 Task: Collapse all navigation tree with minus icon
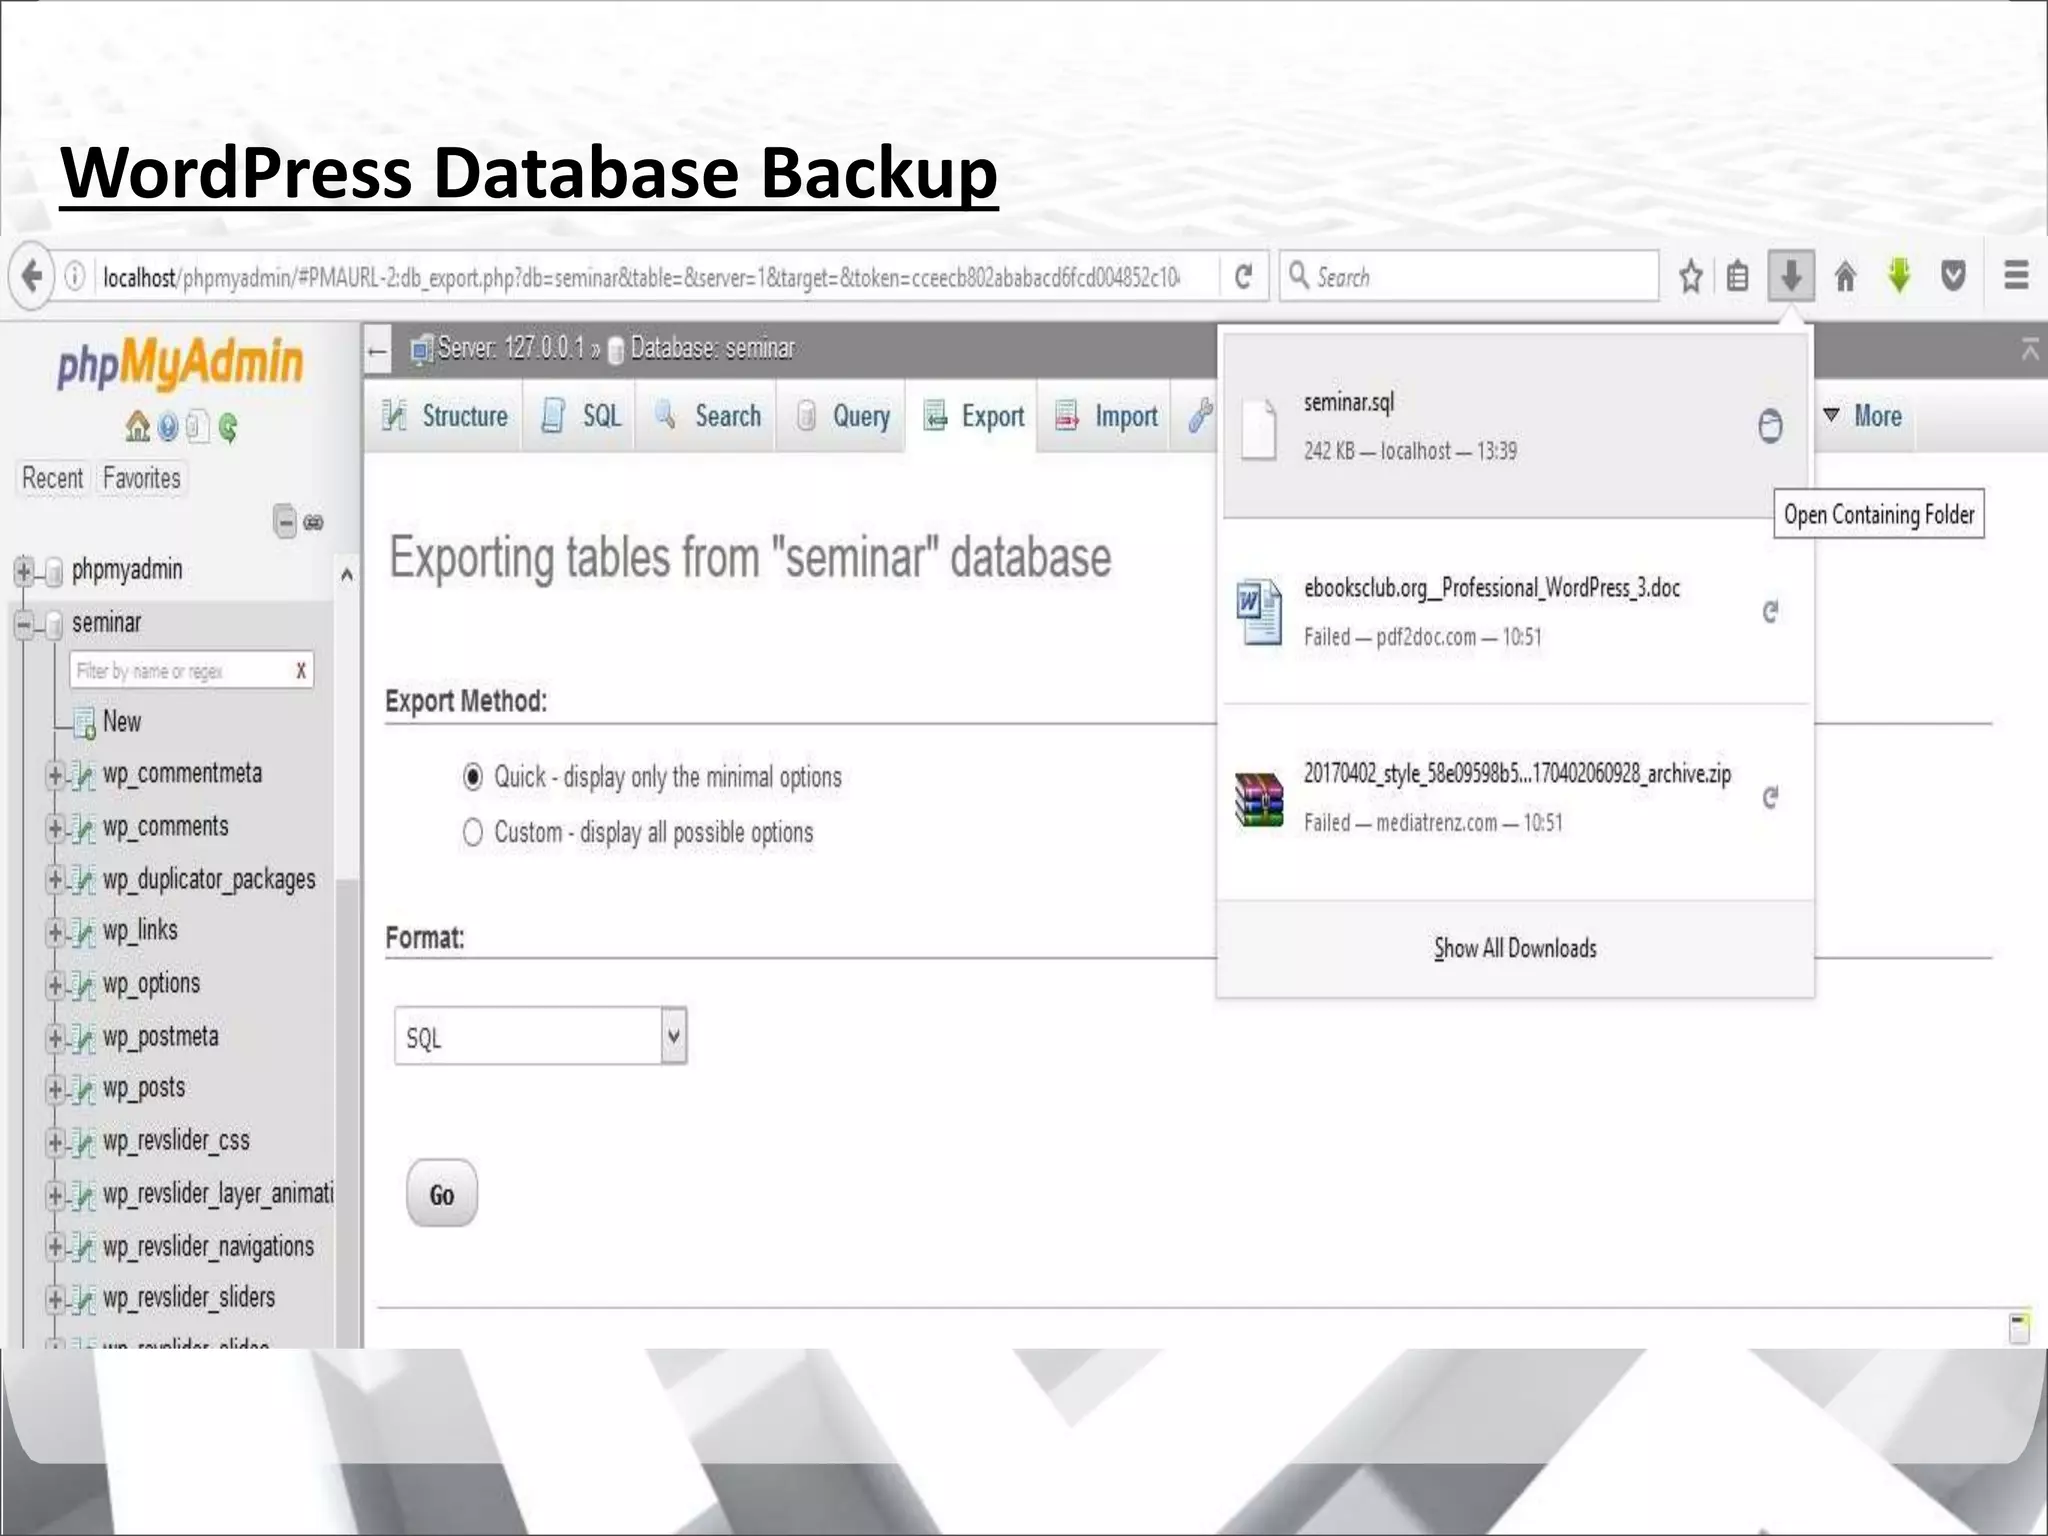tap(285, 522)
